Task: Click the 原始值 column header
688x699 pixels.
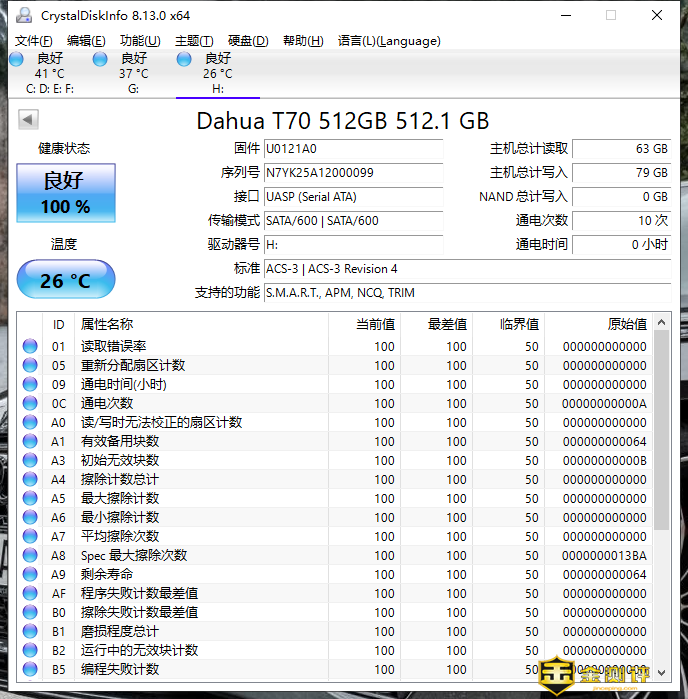Action: tap(626, 324)
